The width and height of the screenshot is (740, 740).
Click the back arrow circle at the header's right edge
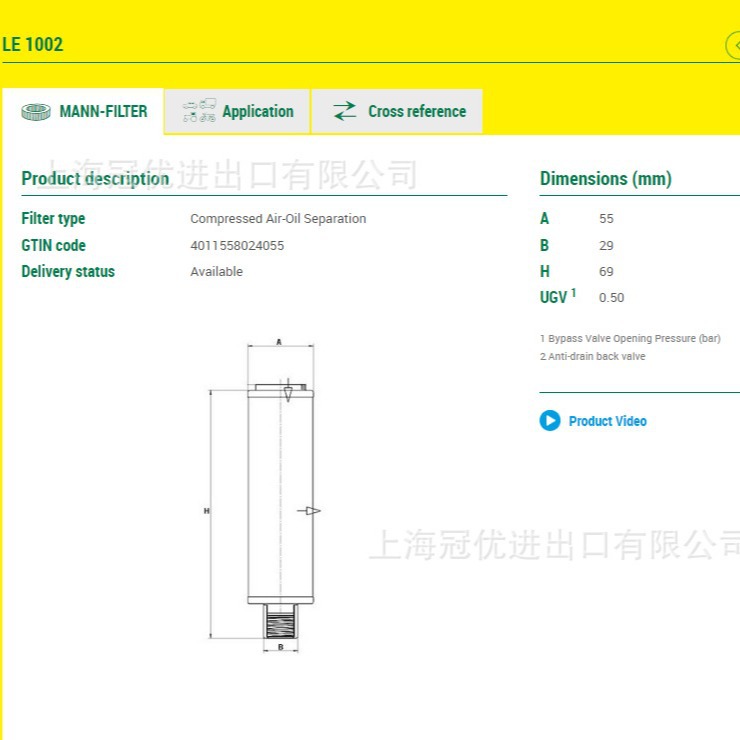pos(733,45)
